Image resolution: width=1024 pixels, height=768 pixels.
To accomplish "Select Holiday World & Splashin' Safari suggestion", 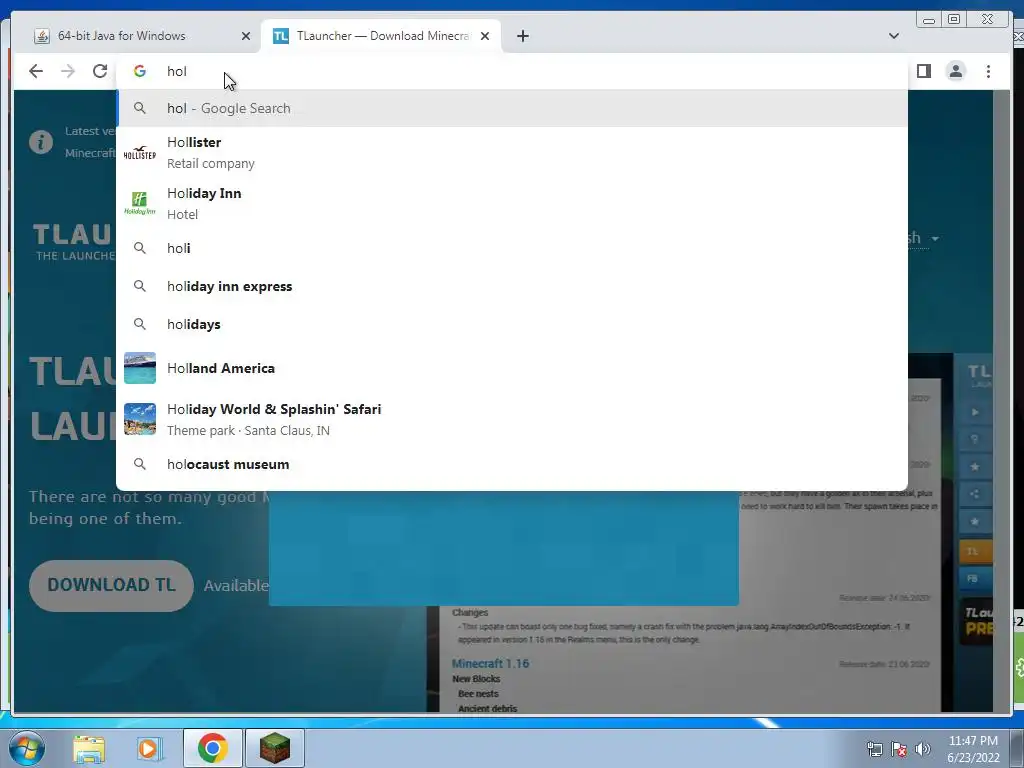I will coord(512,419).
